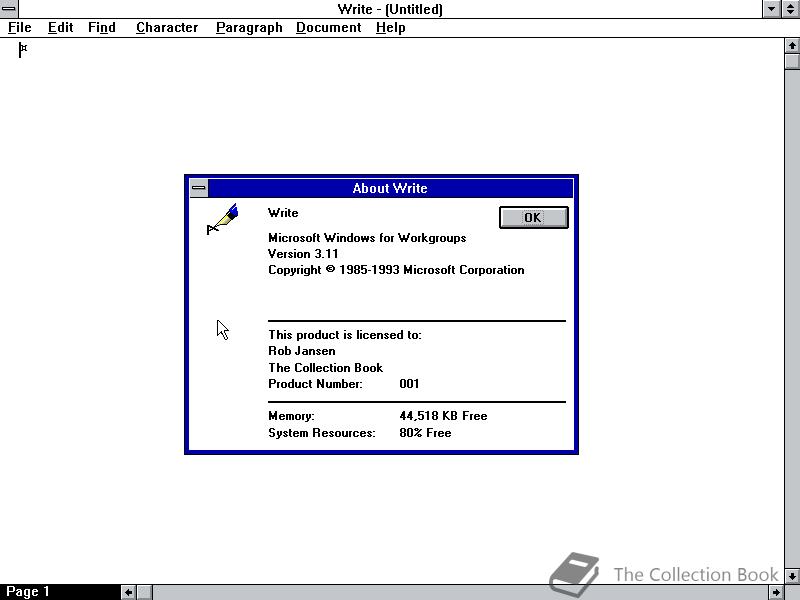Open the Document menu
Viewport: 800px width, 600px height.
click(x=329, y=28)
